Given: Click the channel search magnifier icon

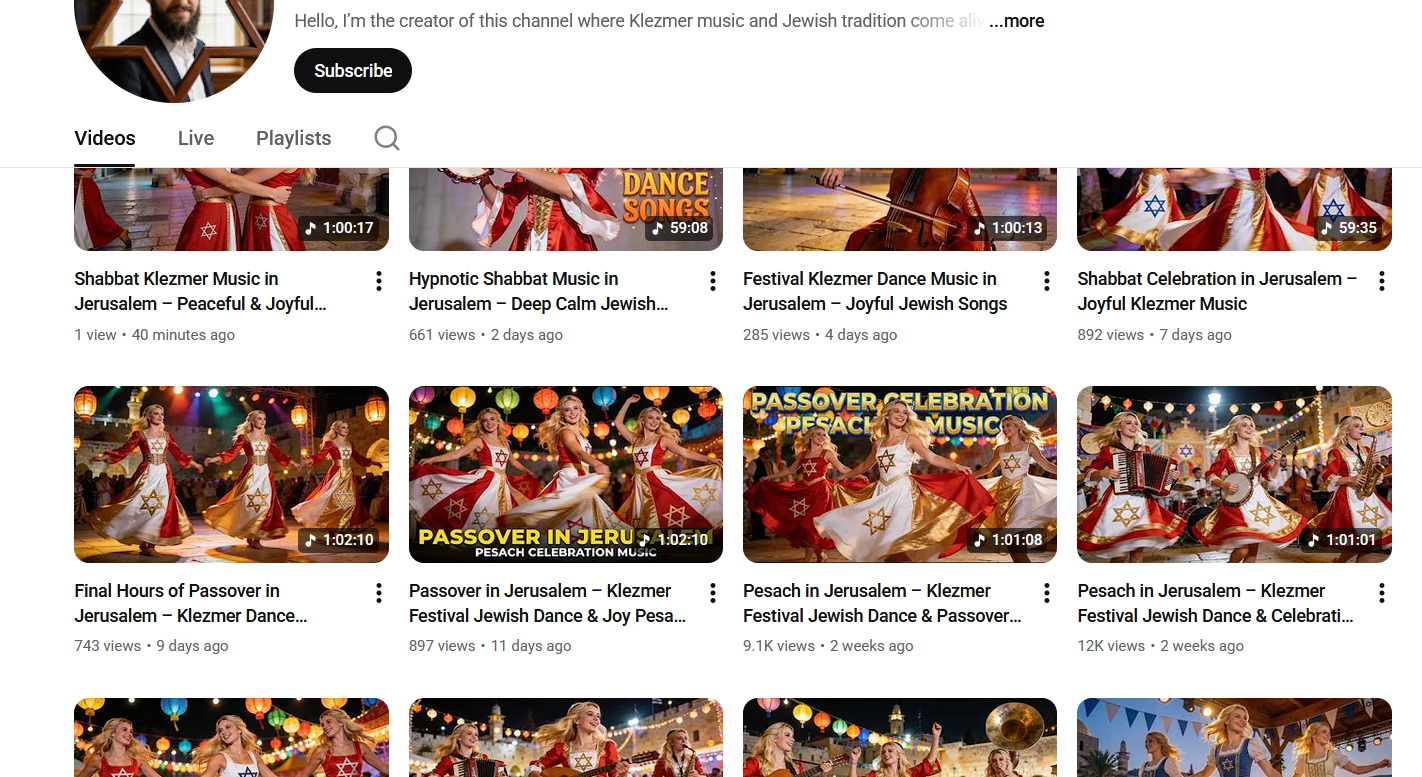Looking at the screenshot, I should click(x=387, y=138).
